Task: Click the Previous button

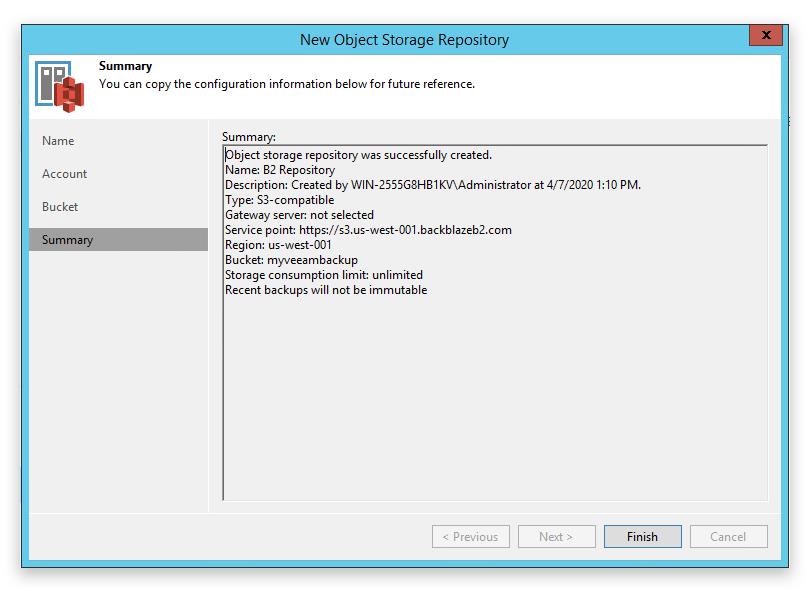Action: coord(471,537)
